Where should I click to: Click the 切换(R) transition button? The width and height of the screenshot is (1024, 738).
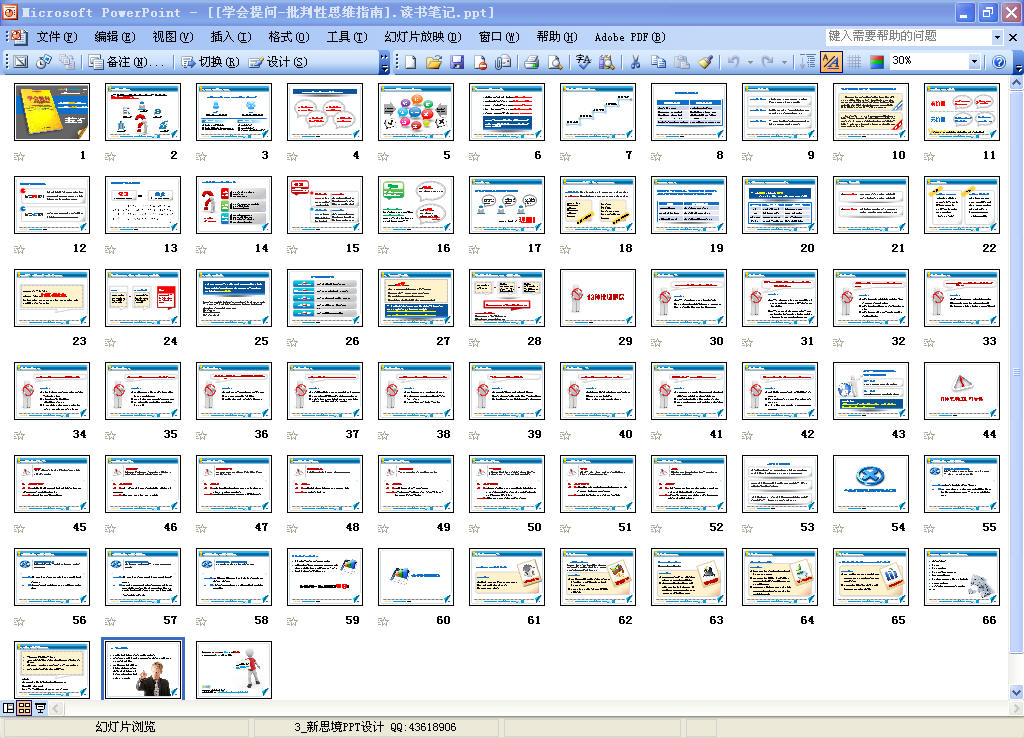(210, 62)
